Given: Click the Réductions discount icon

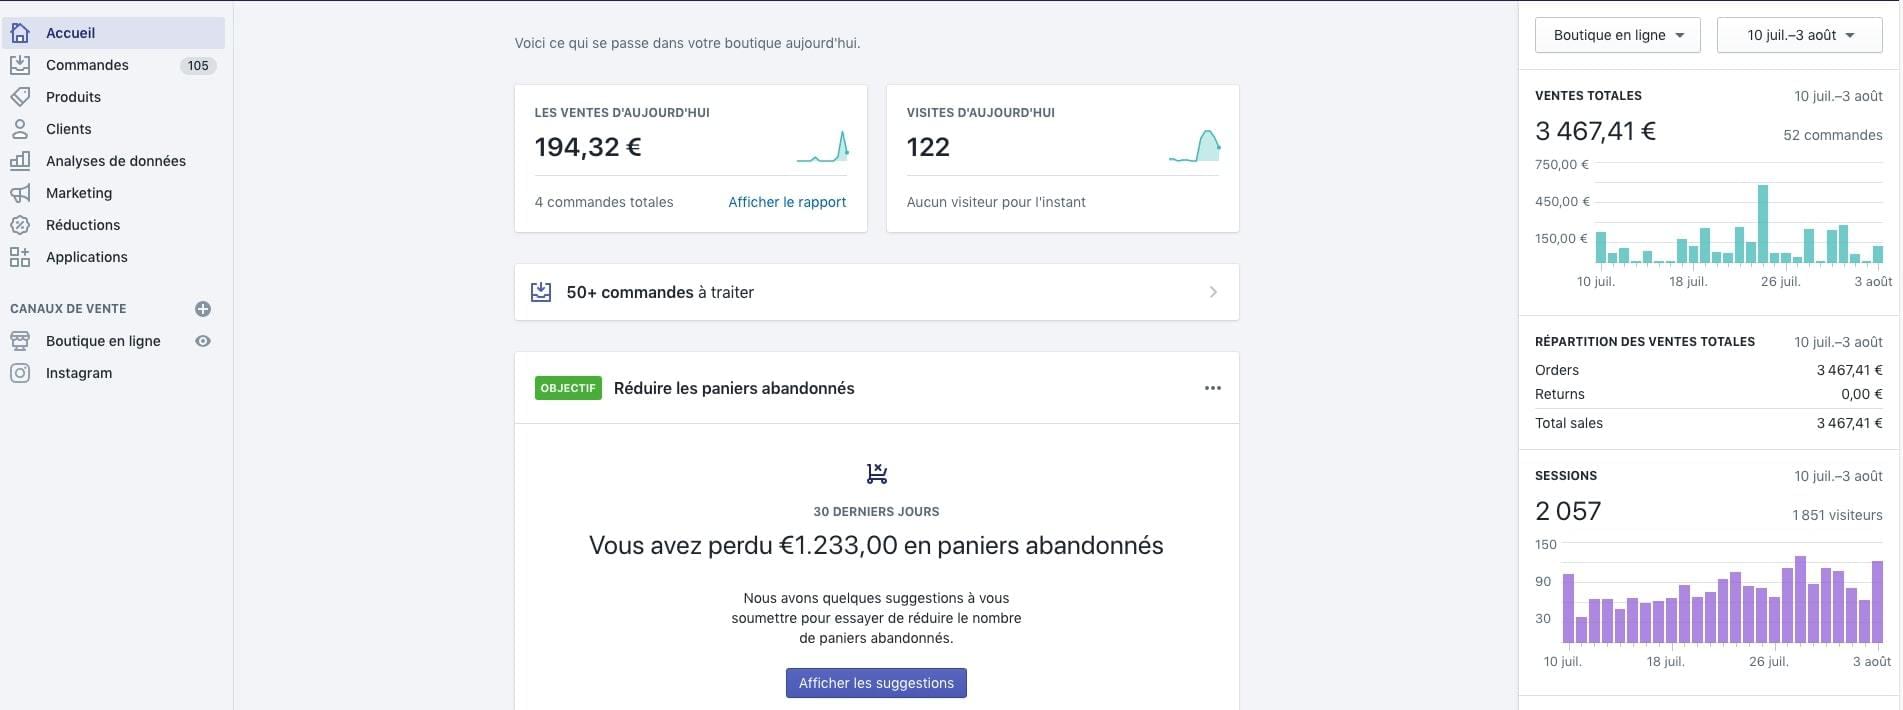Looking at the screenshot, I should click(x=20, y=225).
